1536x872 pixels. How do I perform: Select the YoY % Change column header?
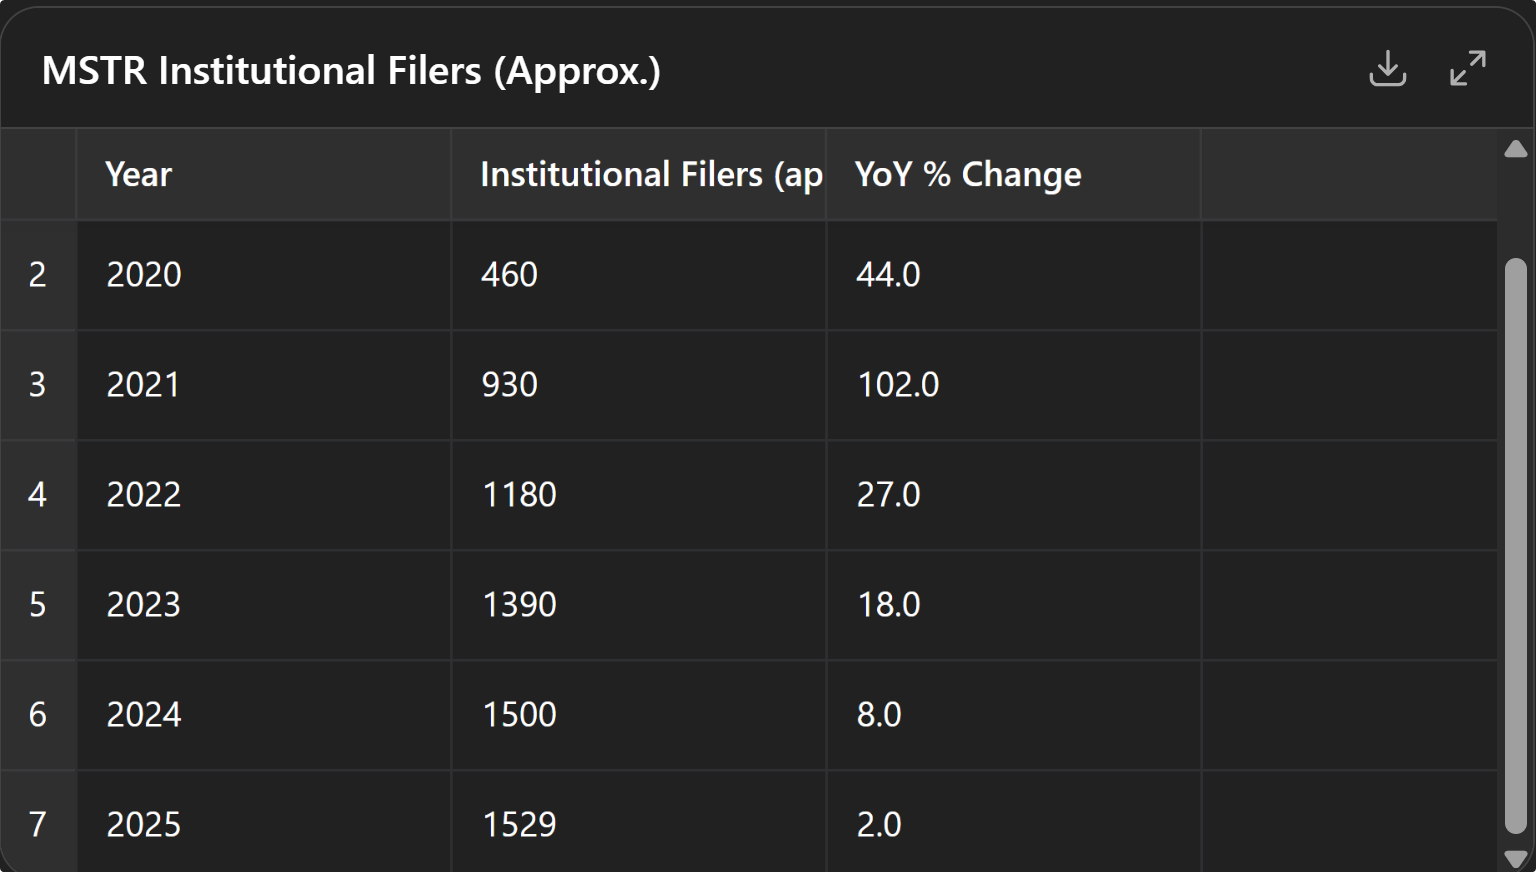(1013, 174)
